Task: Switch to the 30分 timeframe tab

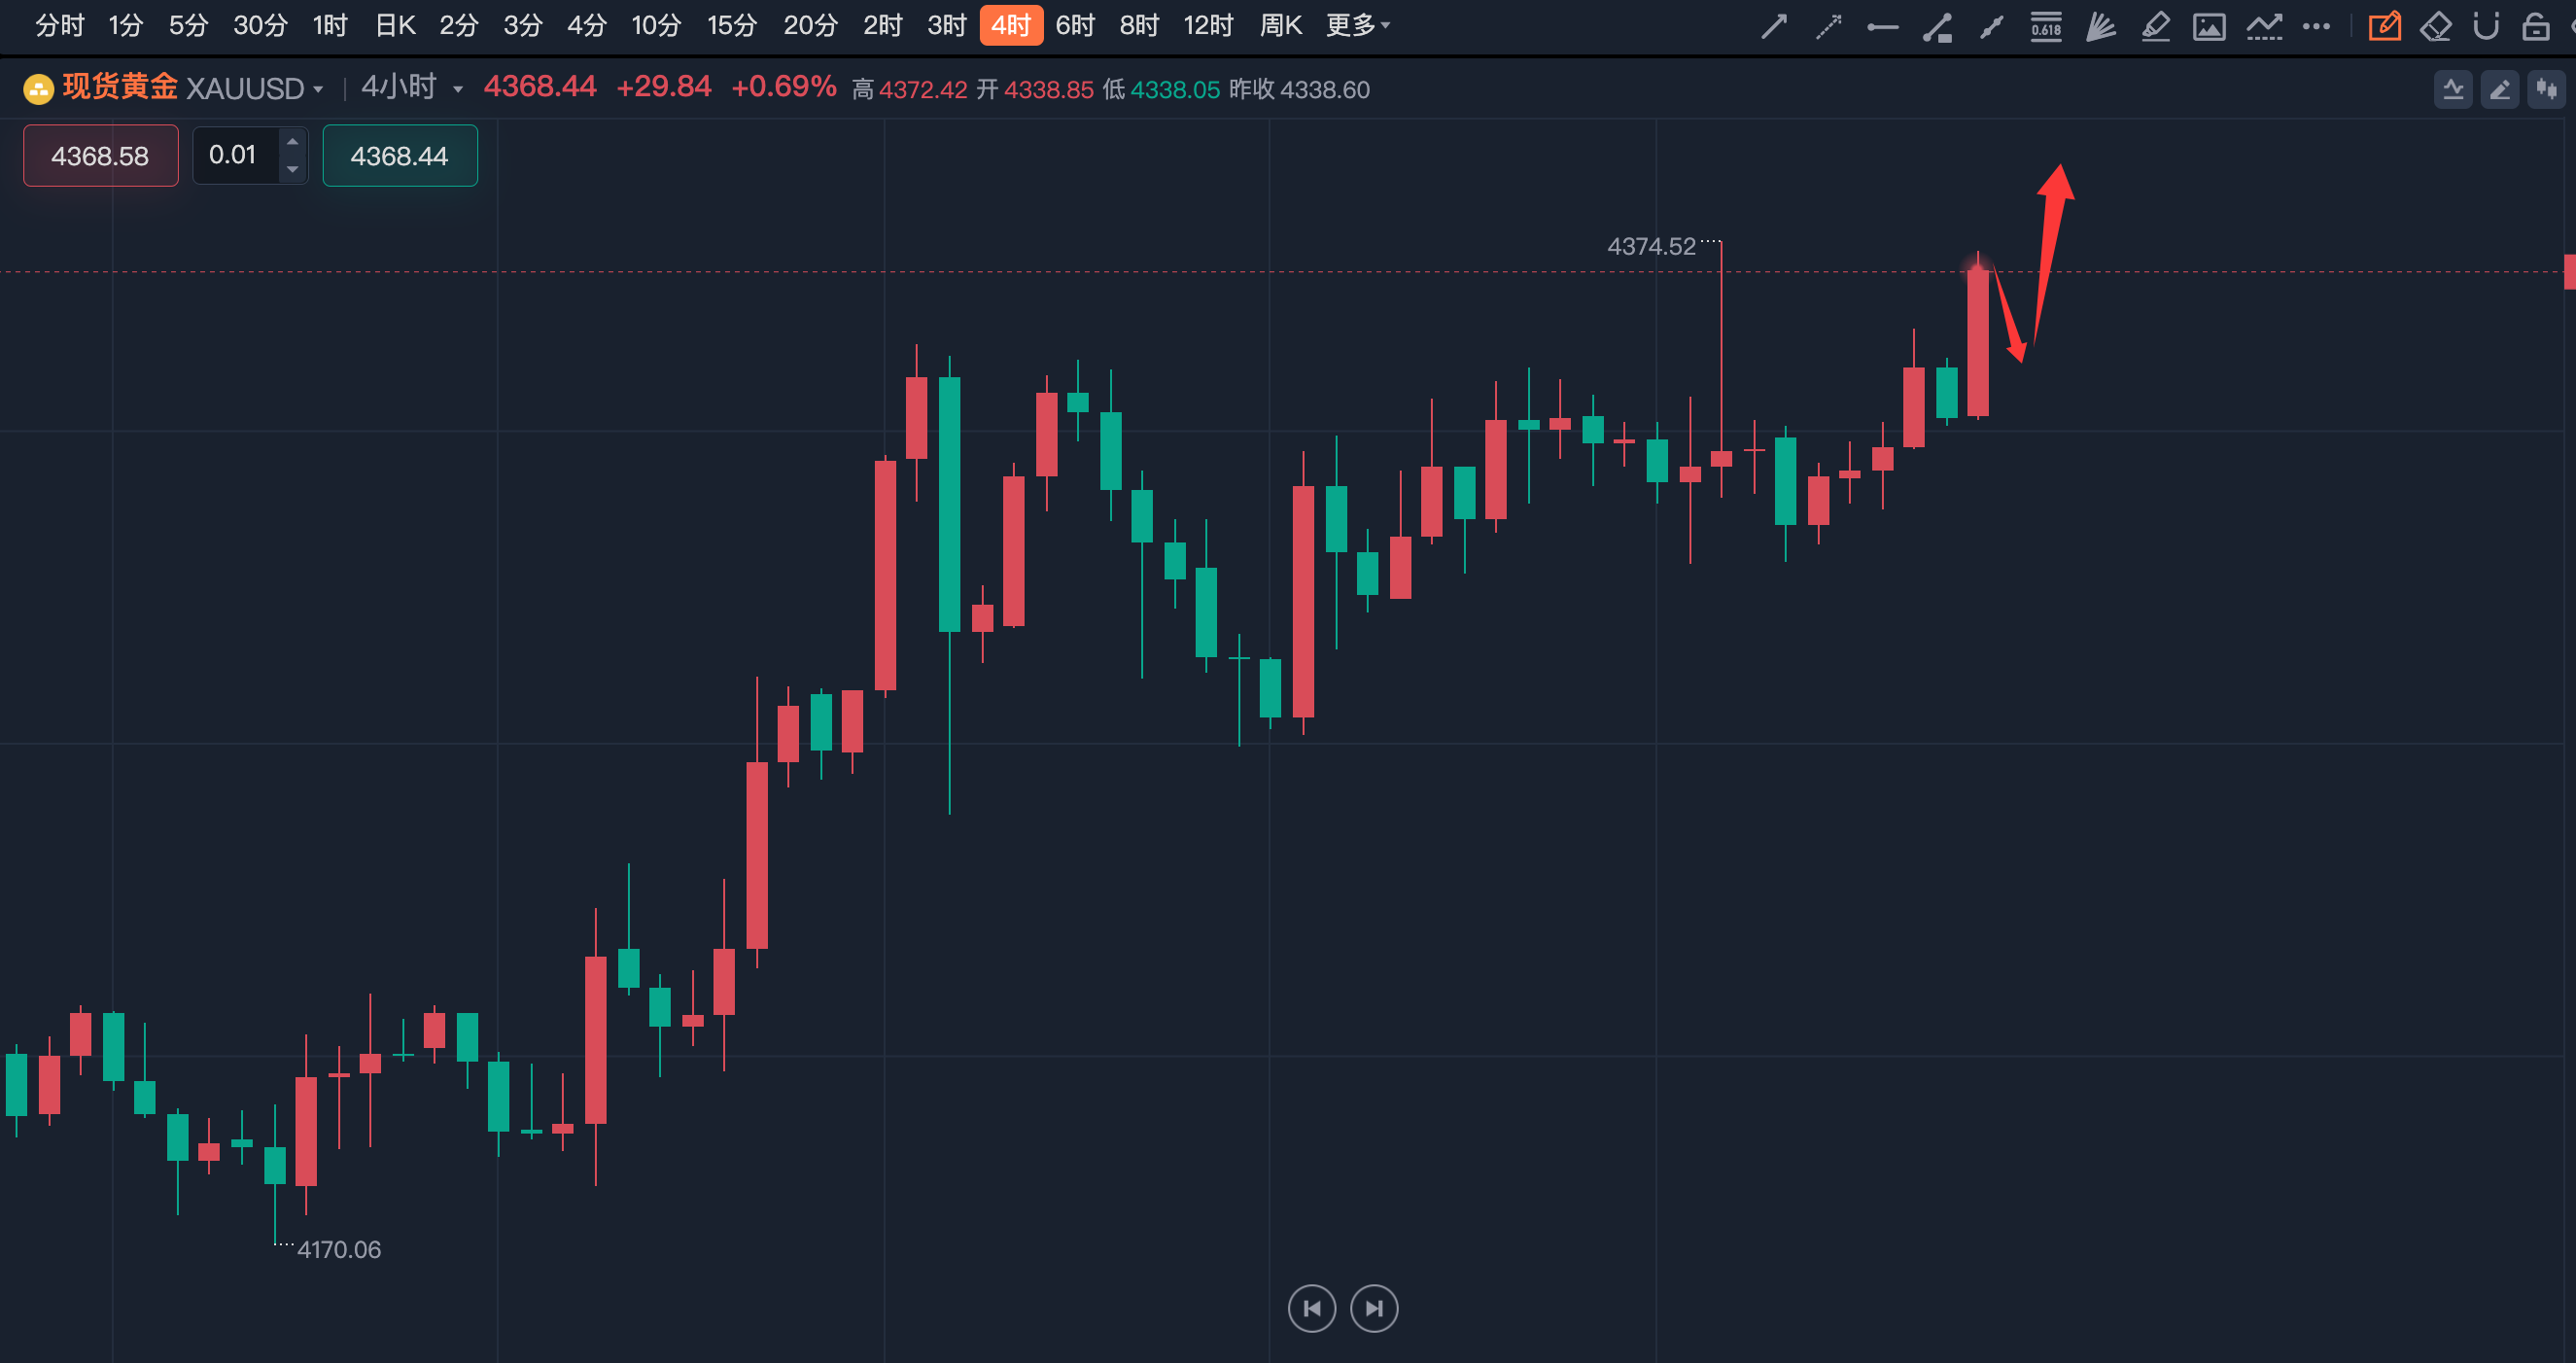Action: [x=260, y=25]
